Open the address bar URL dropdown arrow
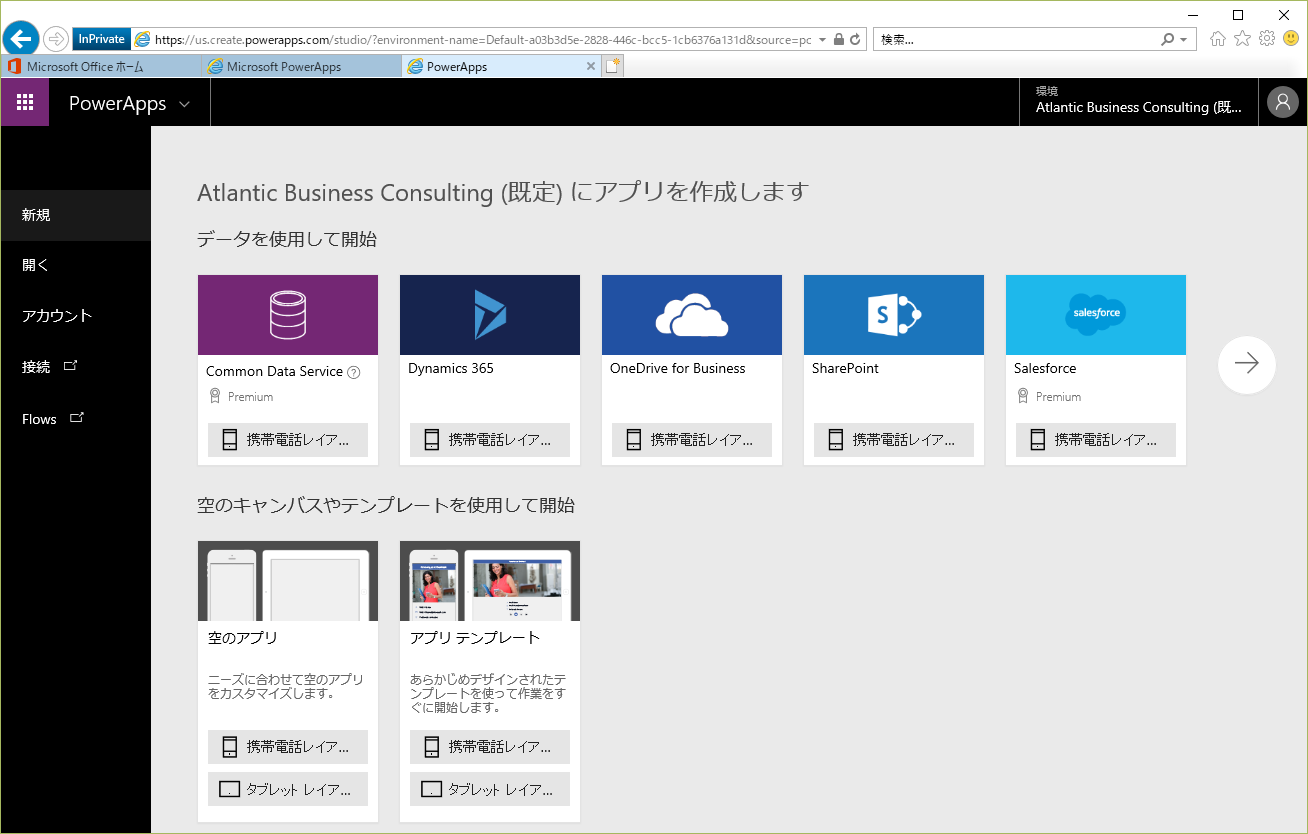The width and height of the screenshot is (1308, 834). [822, 40]
